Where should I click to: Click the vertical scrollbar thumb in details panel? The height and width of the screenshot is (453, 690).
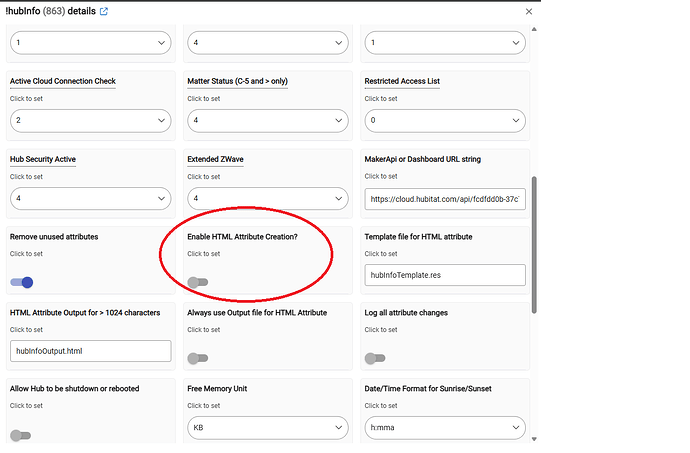point(534,245)
